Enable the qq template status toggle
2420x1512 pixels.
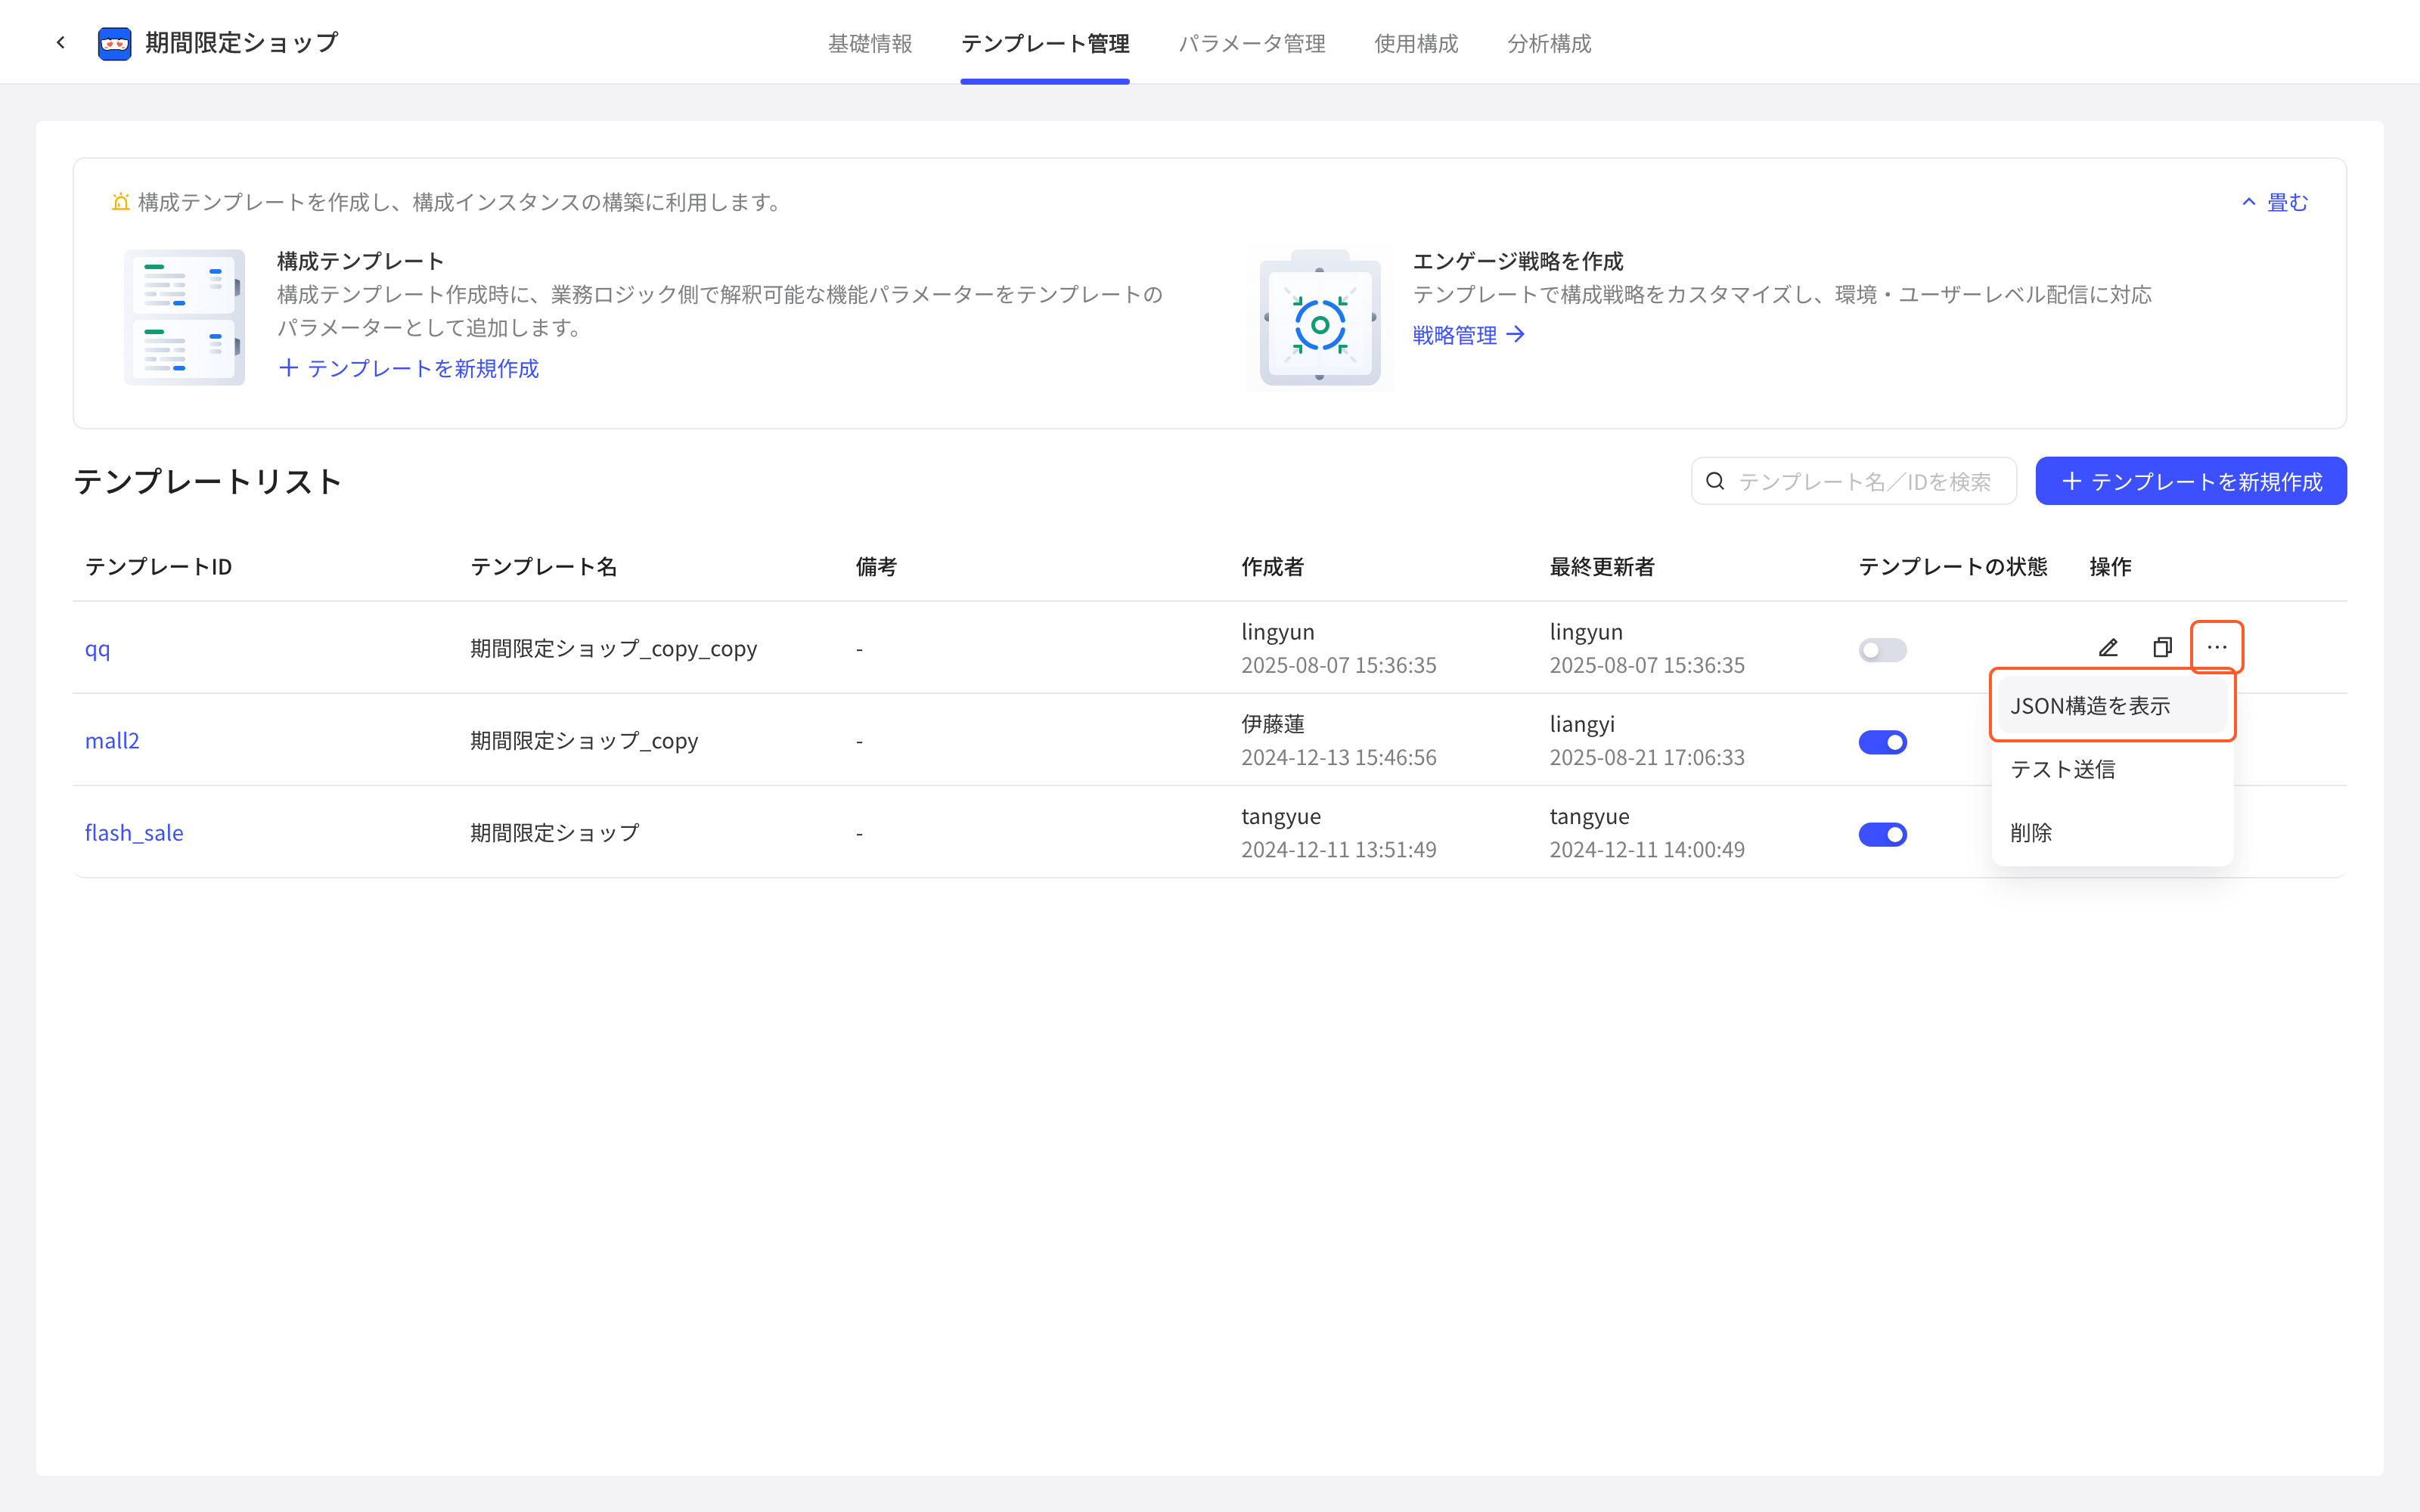click(x=1882, y=650)
